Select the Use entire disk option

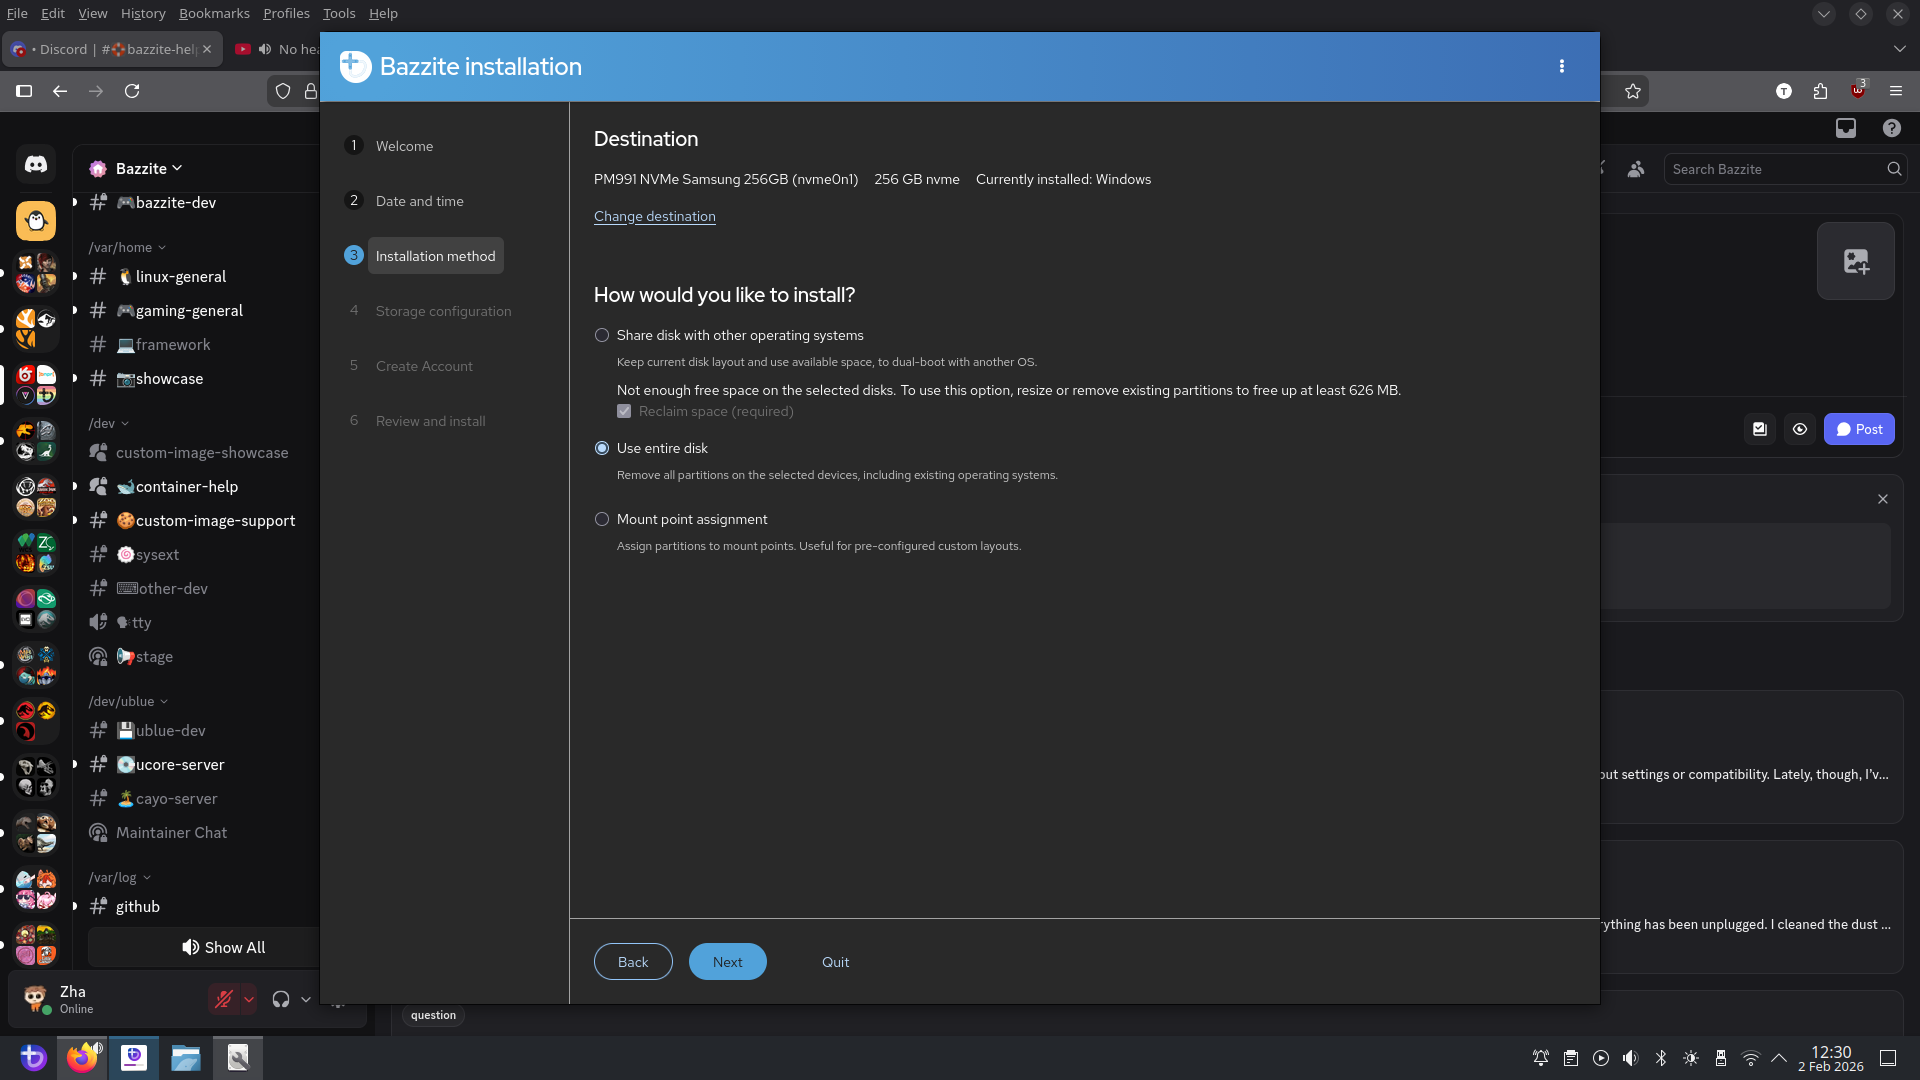(602, 448)
